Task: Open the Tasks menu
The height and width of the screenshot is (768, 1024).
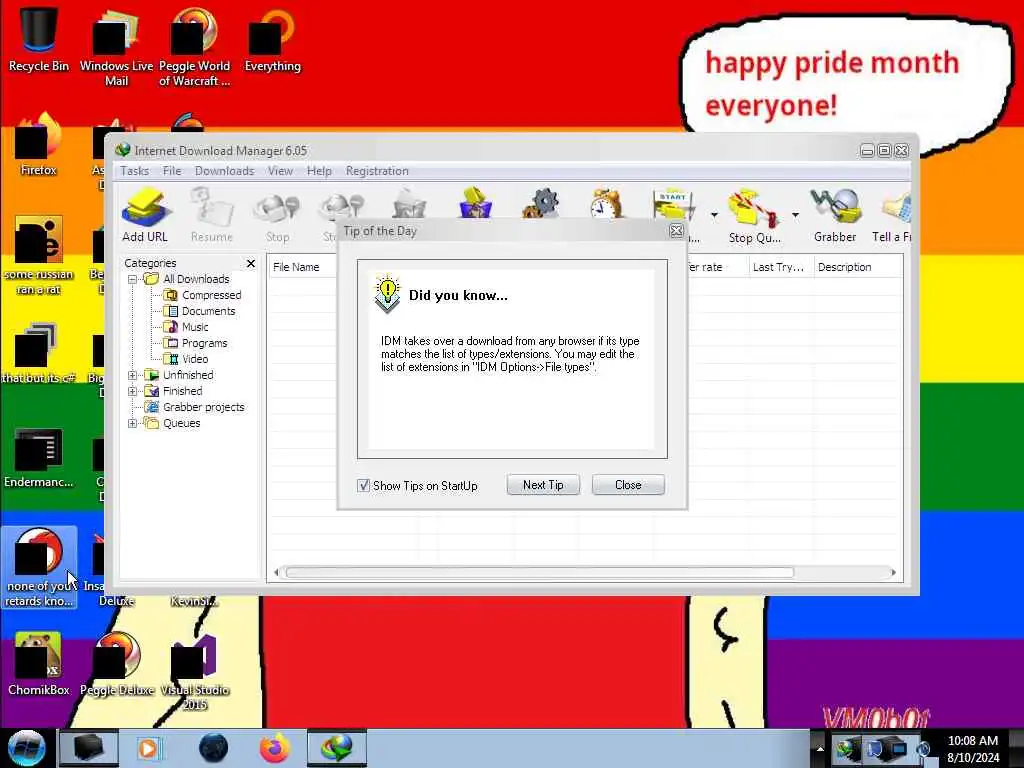Action: (x=134, y=171)
